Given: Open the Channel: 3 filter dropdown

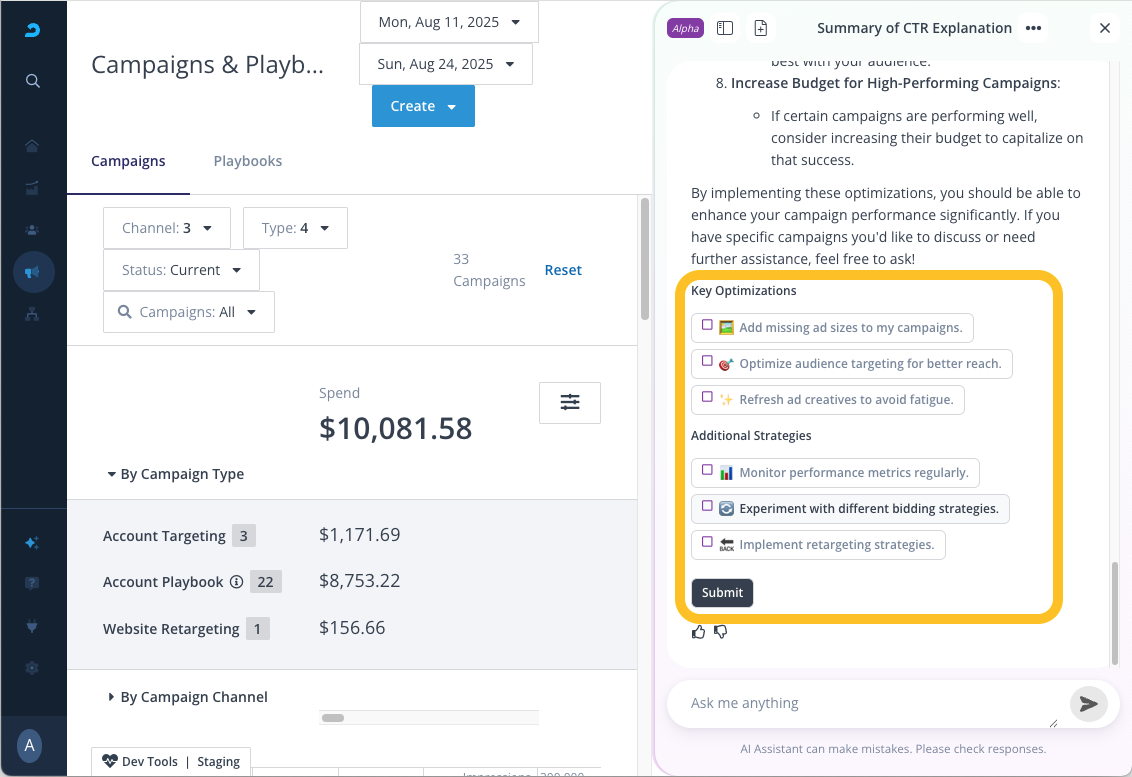Looking at the screenshot, I should click(167, 228).
